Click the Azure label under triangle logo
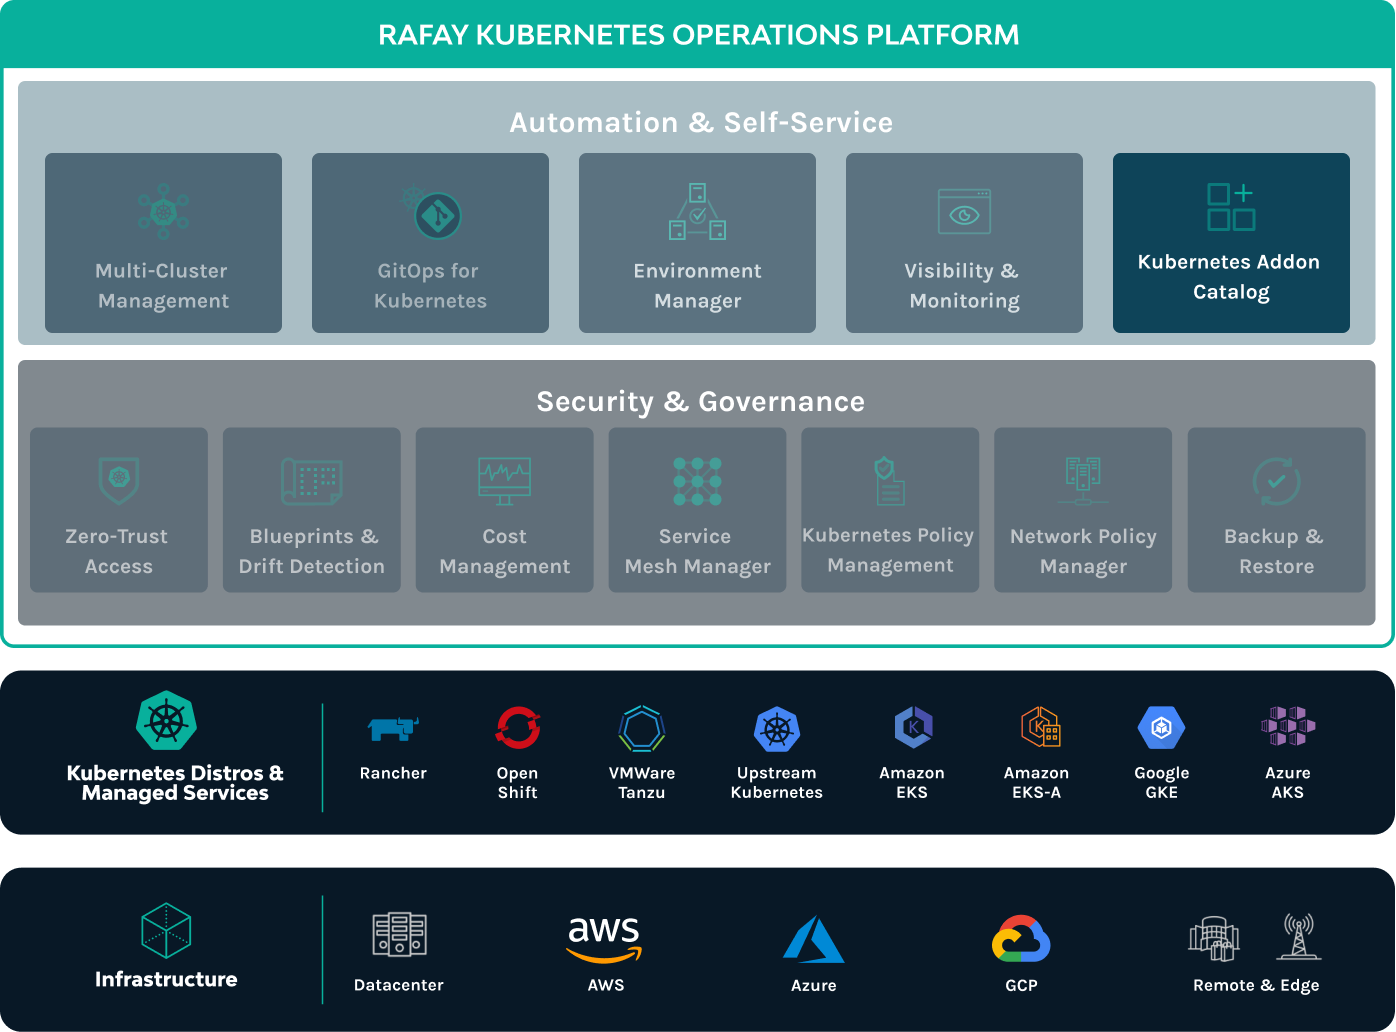 click(814, 985)
